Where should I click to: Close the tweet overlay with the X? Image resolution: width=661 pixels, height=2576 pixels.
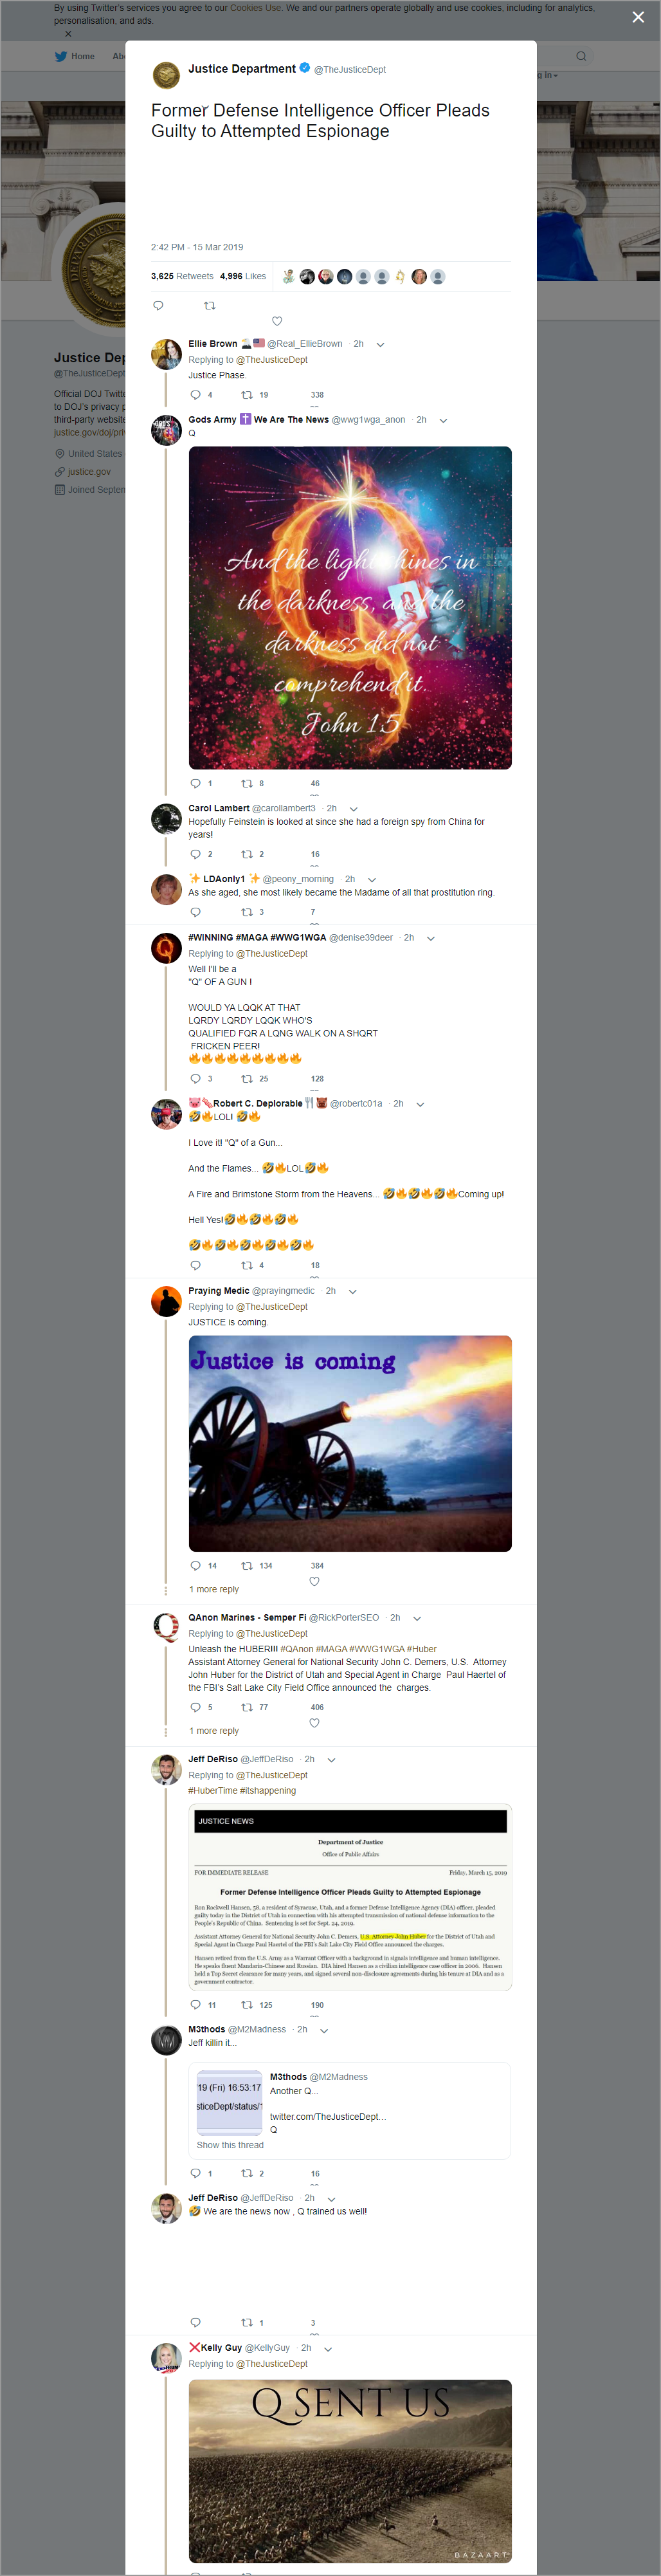638,17
